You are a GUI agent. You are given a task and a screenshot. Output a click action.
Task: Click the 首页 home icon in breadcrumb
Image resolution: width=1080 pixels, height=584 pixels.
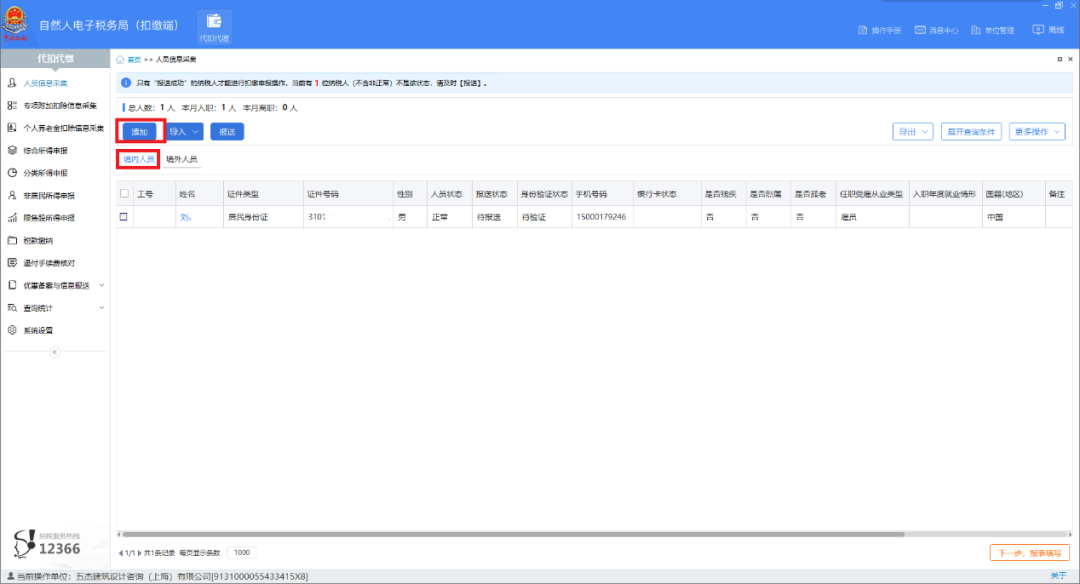pyautogui.click(x=120, y=60)
